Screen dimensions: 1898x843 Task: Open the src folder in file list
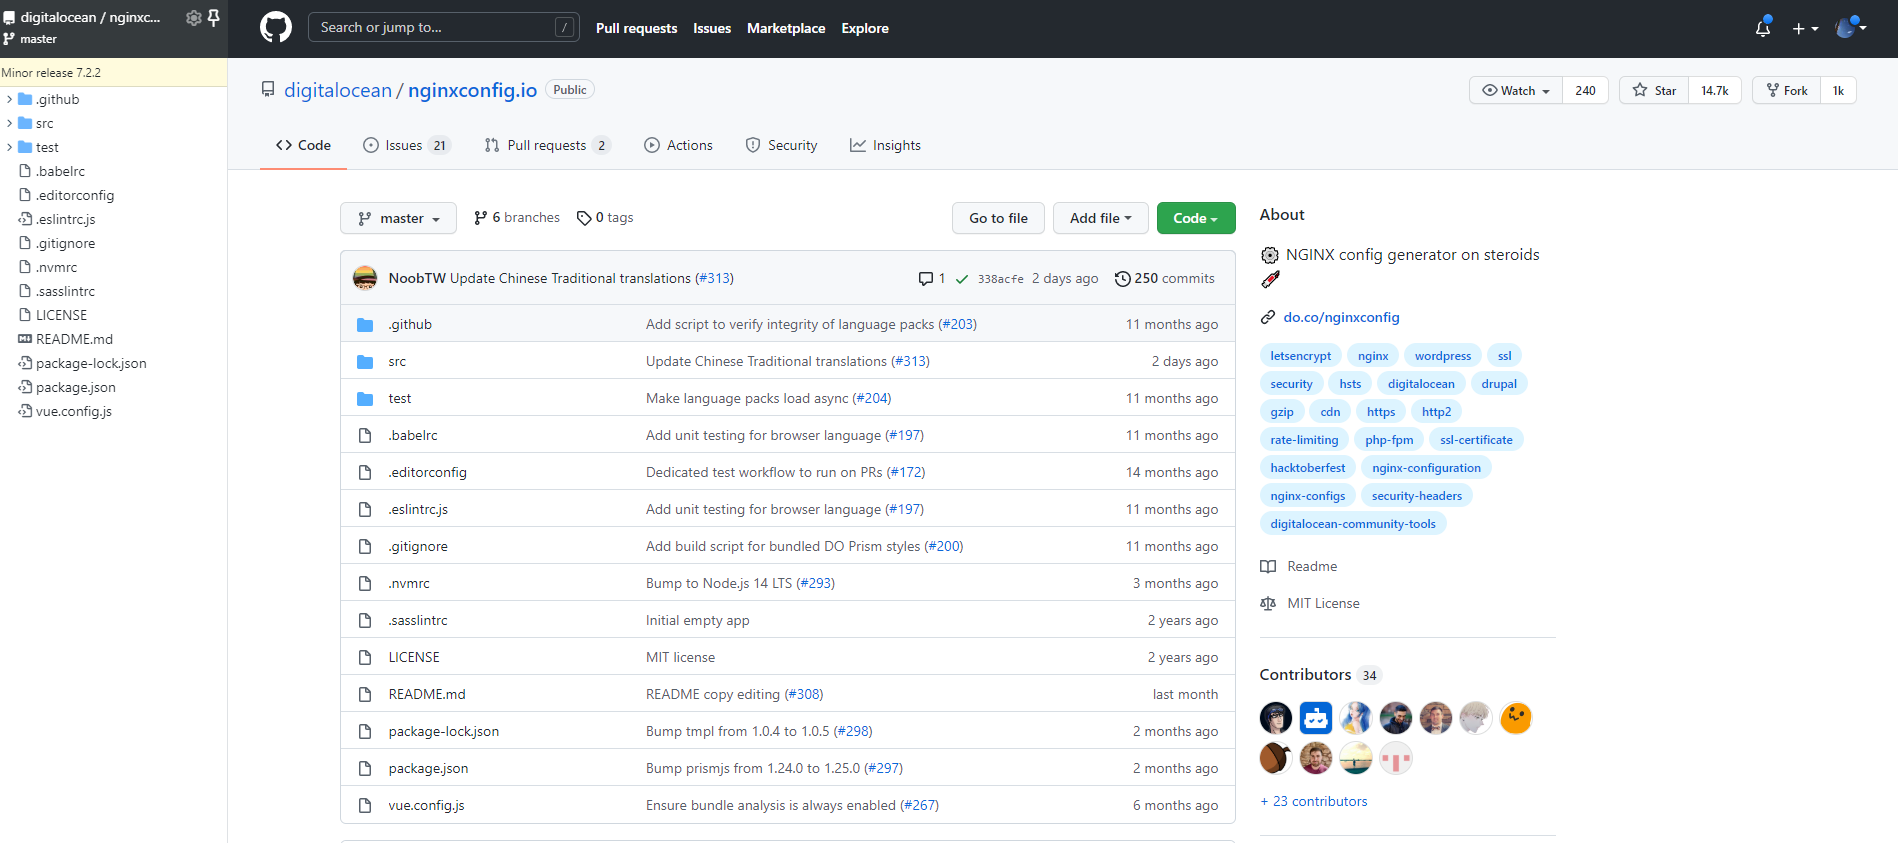coord(397,361)
